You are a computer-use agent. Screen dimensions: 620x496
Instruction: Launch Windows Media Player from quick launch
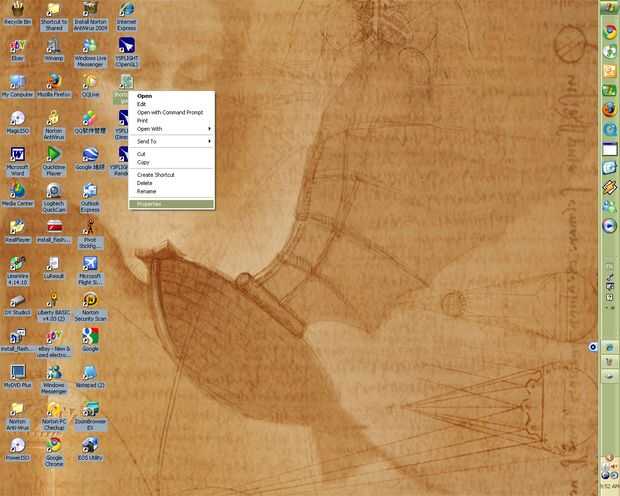pyautogui.click(x=609, y=225)
